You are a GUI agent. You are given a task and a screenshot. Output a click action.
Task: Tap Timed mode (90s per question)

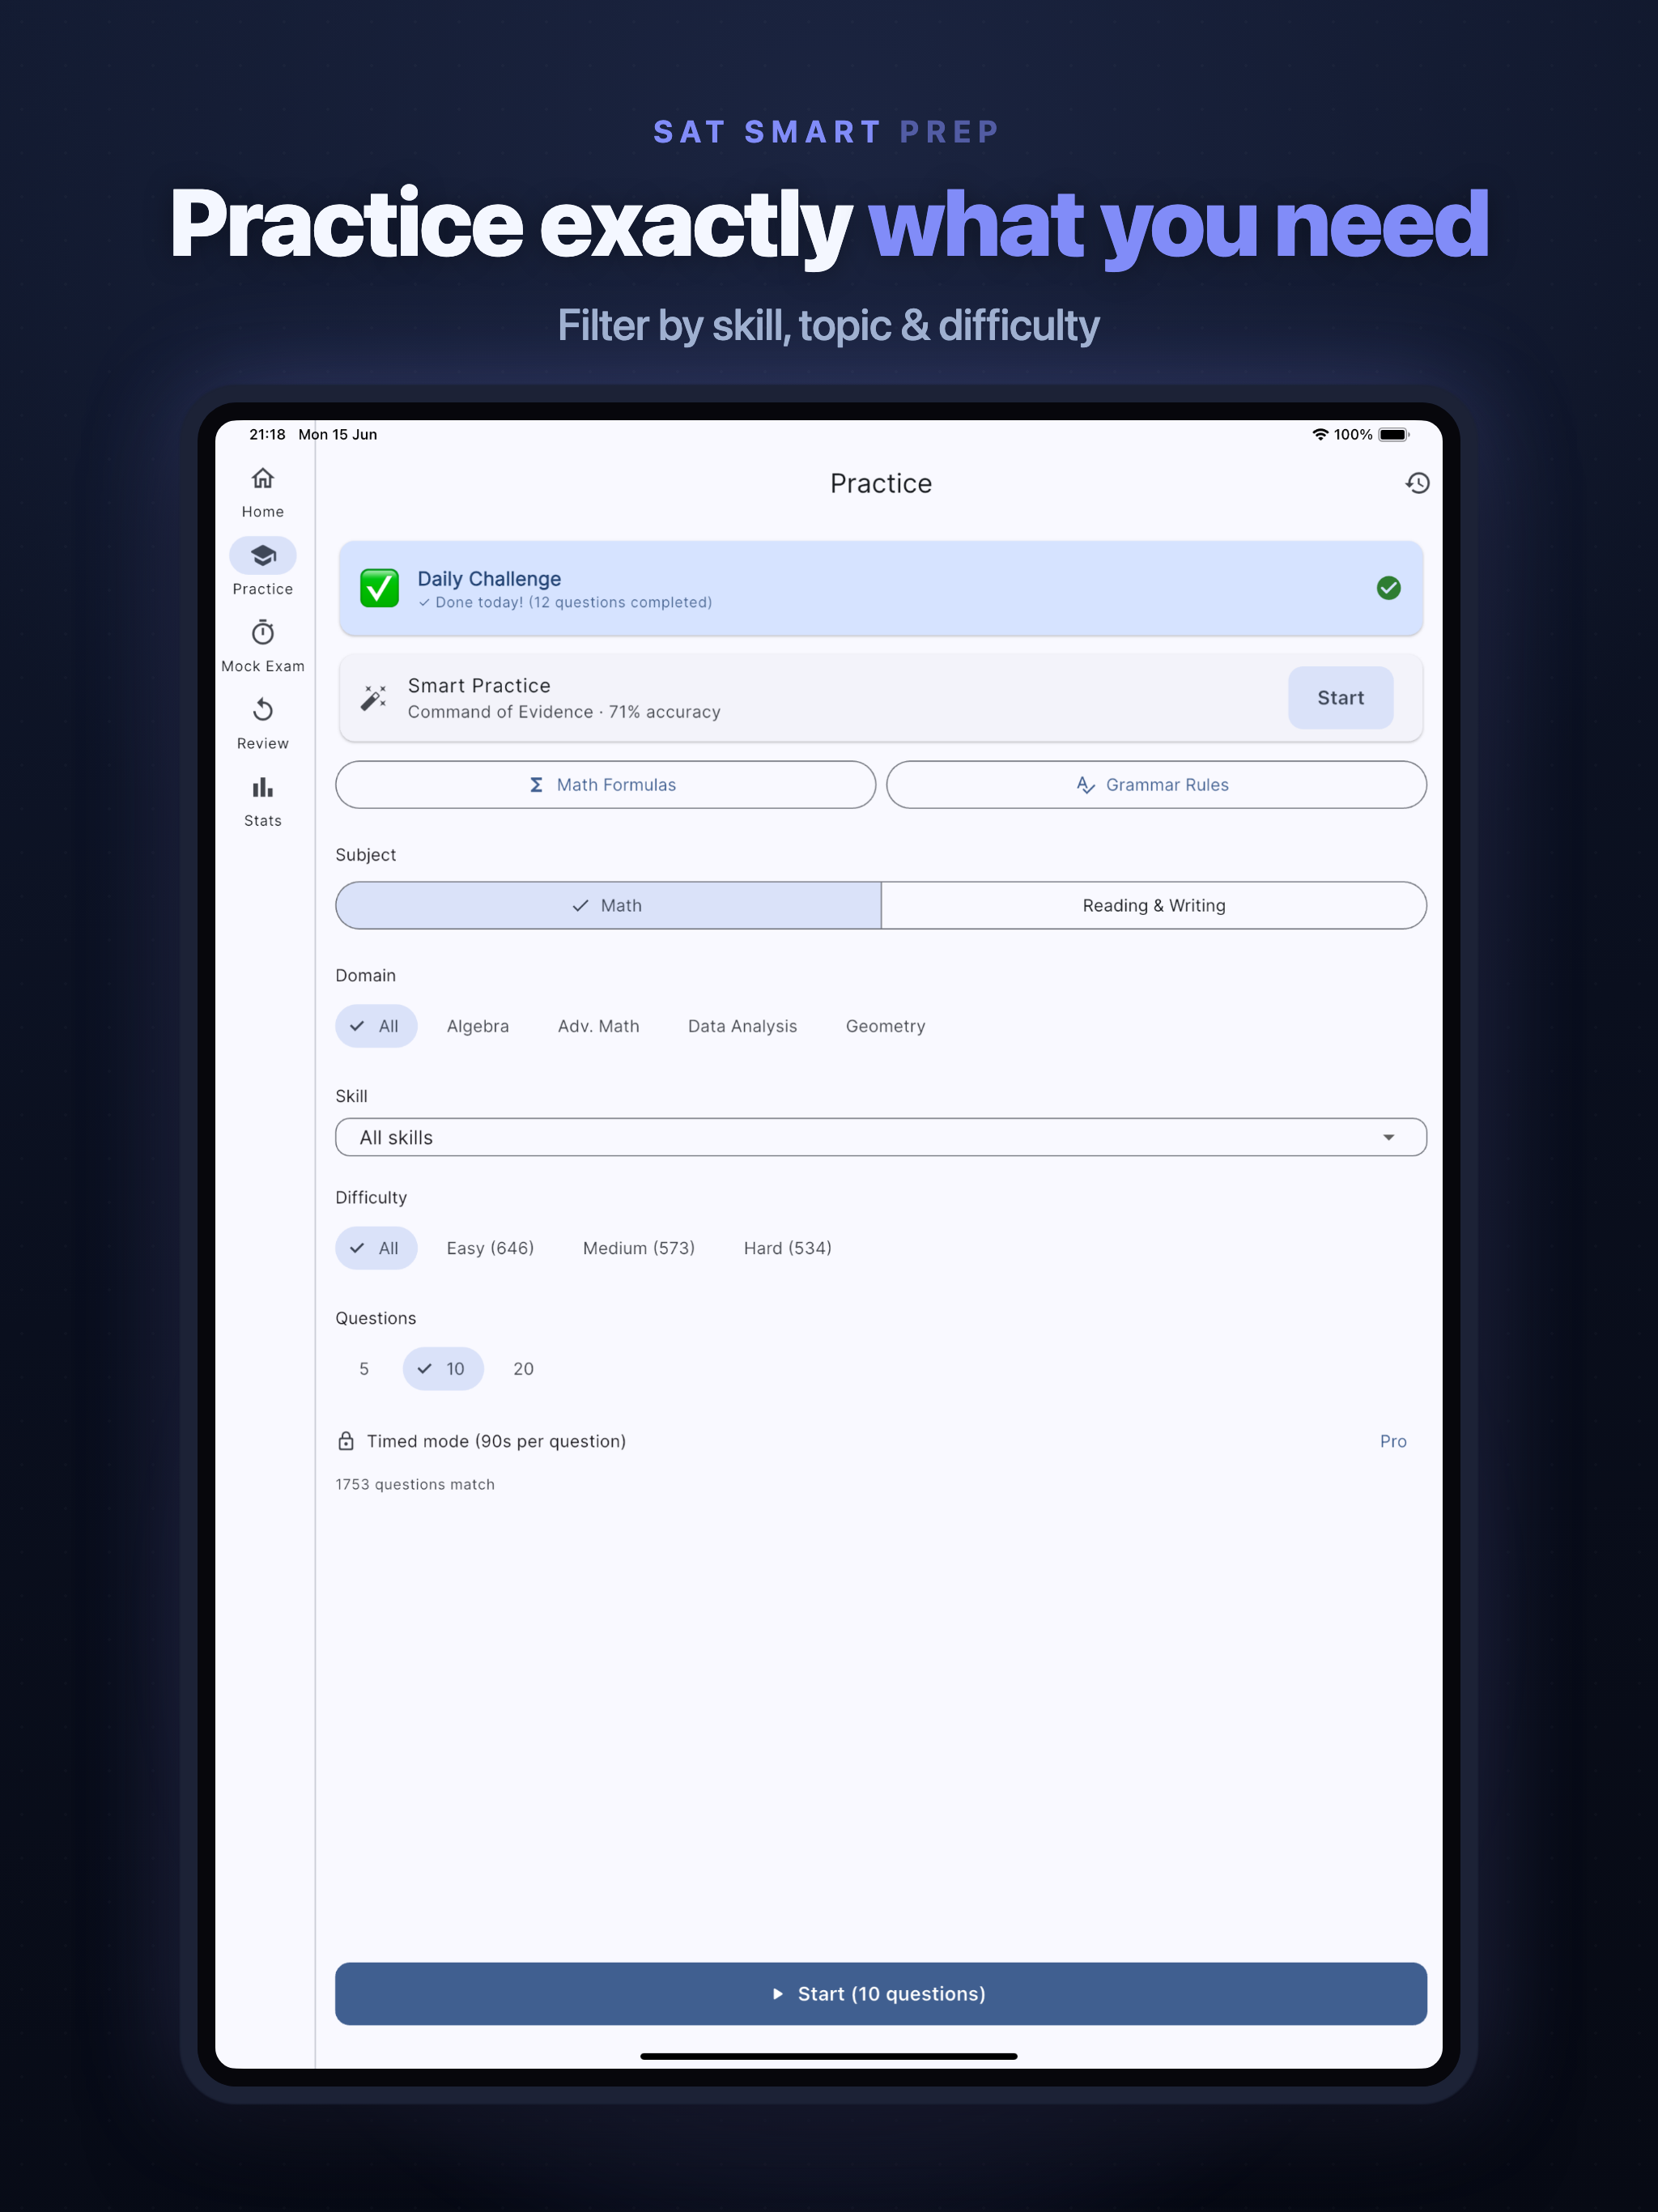click(x=496, y=1441)
